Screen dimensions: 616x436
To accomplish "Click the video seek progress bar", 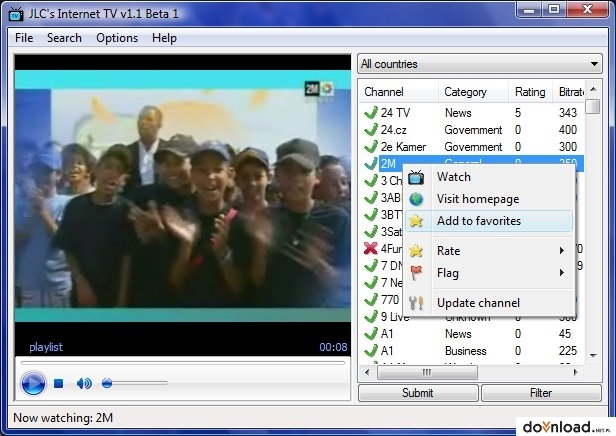I will click(183, 363).
